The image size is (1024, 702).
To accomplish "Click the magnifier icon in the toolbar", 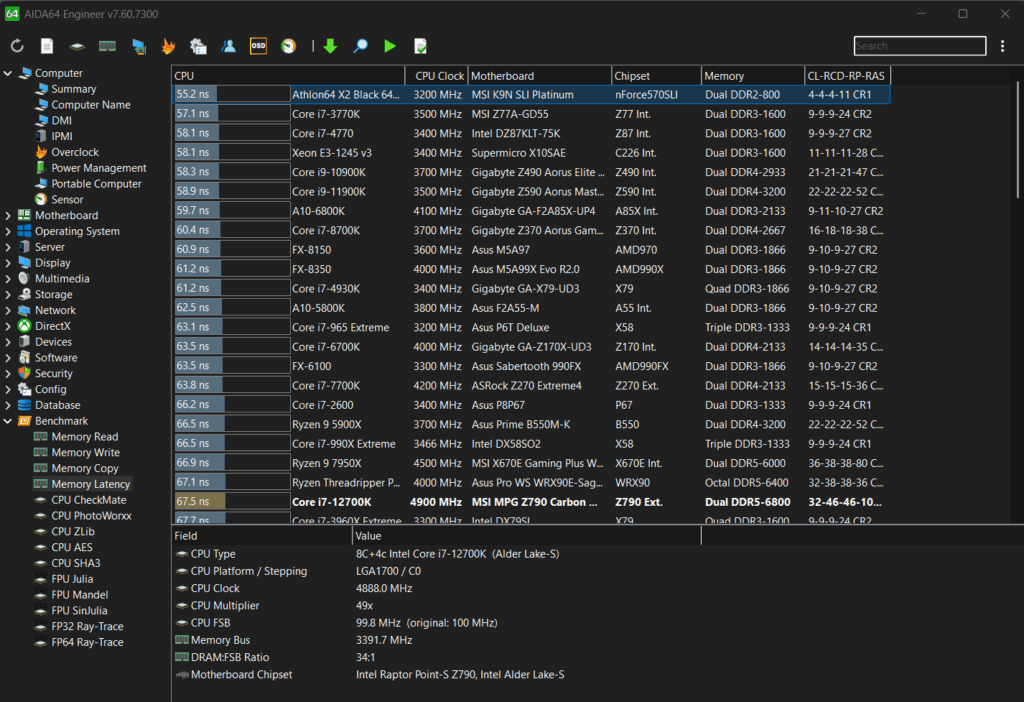I will click(x=360, y=46).
